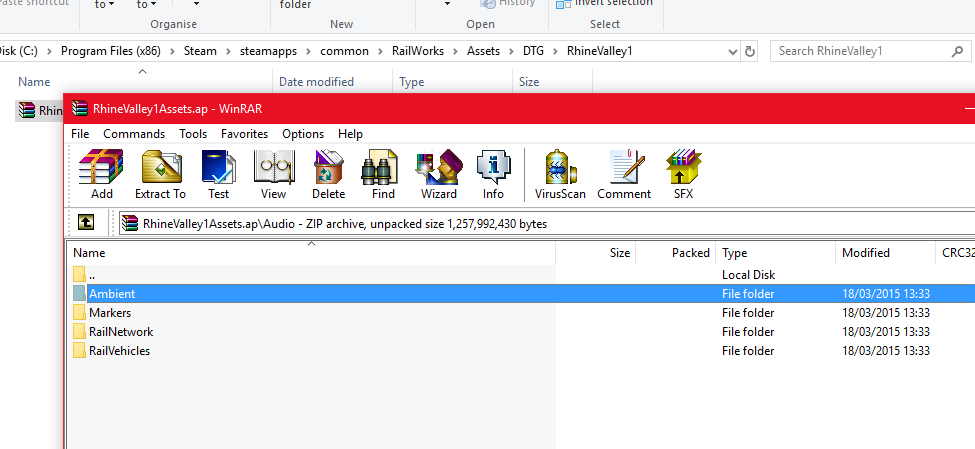
Task: Expand chevron after steamapps breadcrumb
Action: (x=308, y=51)
